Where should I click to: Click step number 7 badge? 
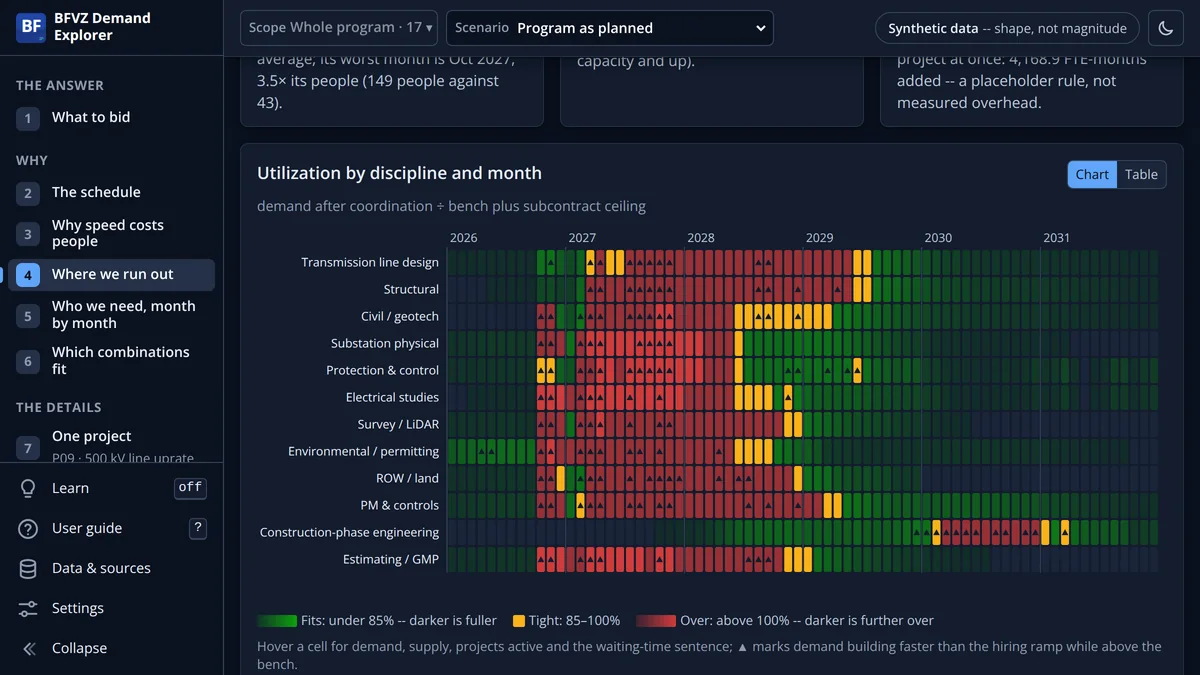28,448
